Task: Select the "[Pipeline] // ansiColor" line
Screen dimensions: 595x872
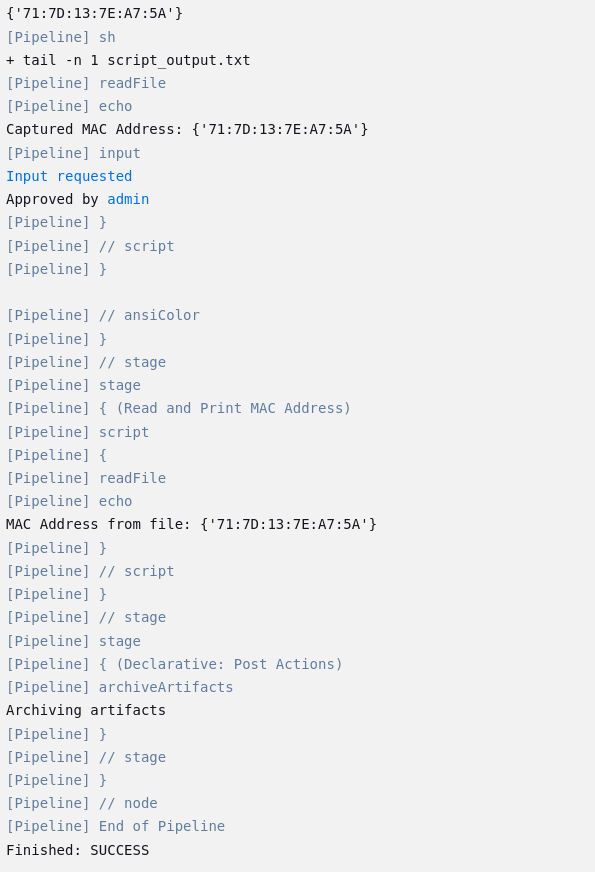Action: (x=103, y=315)
